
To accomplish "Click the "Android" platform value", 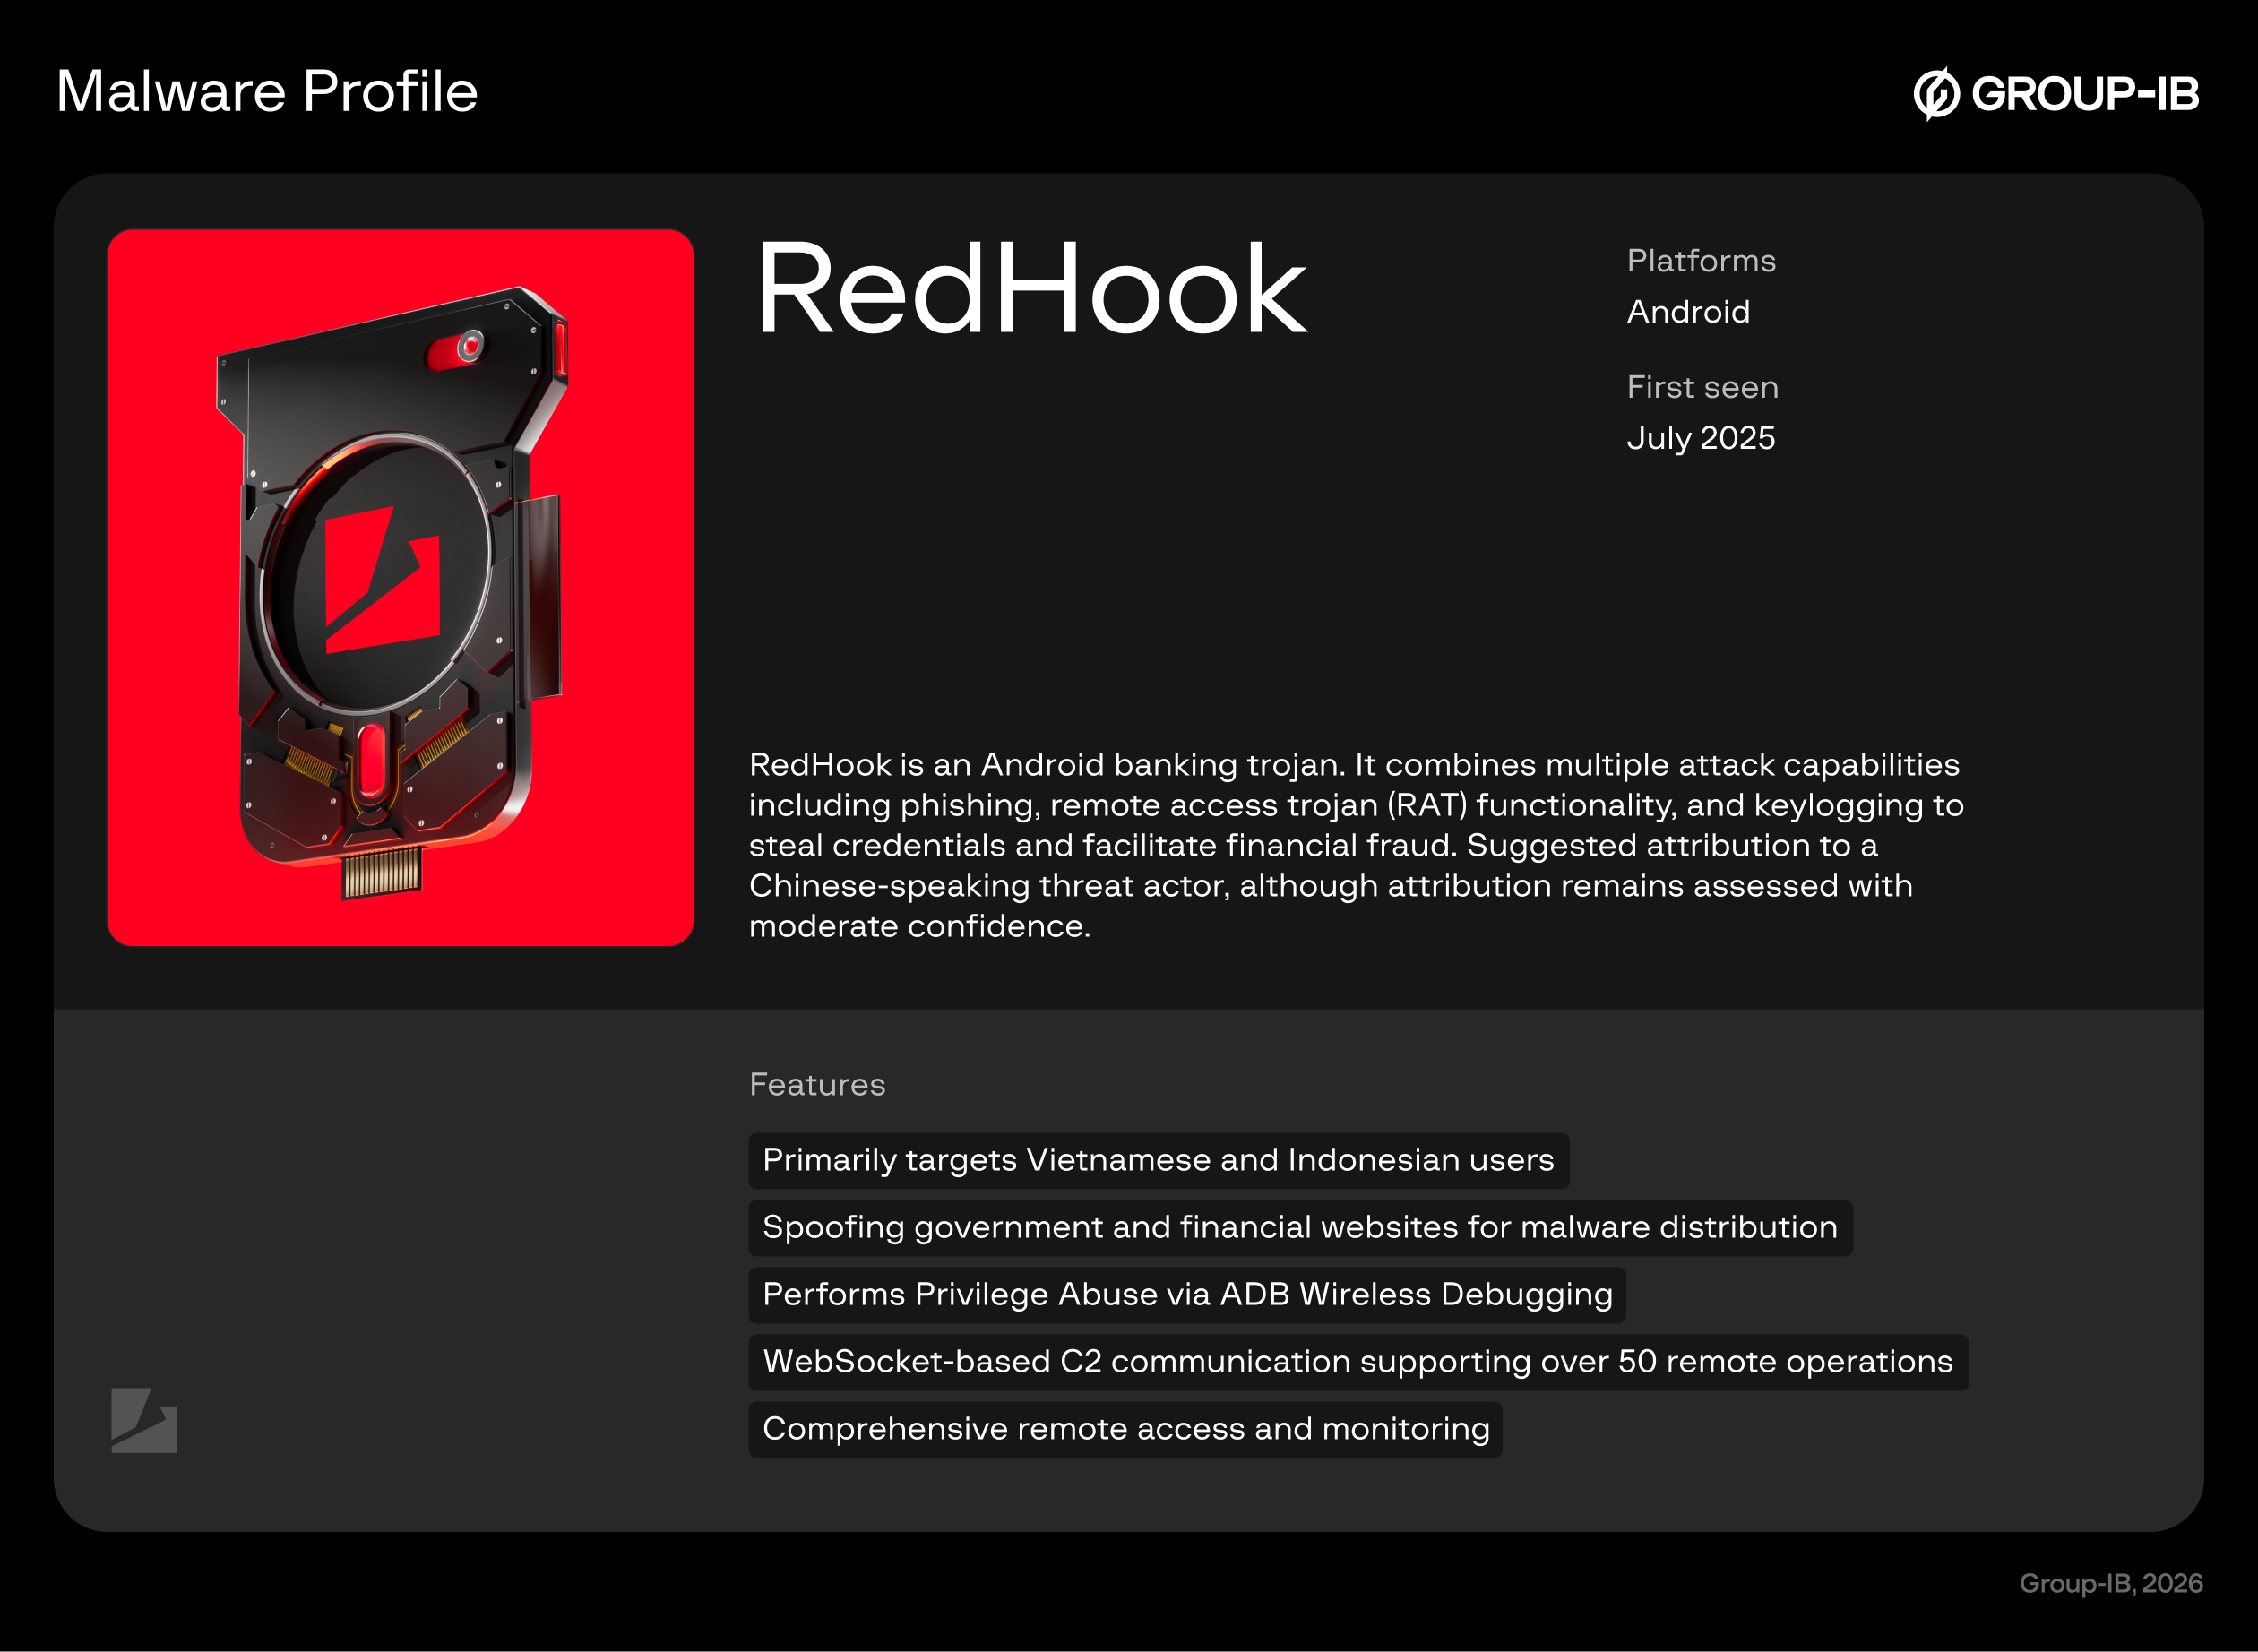I will click(x=1688, y=312).
